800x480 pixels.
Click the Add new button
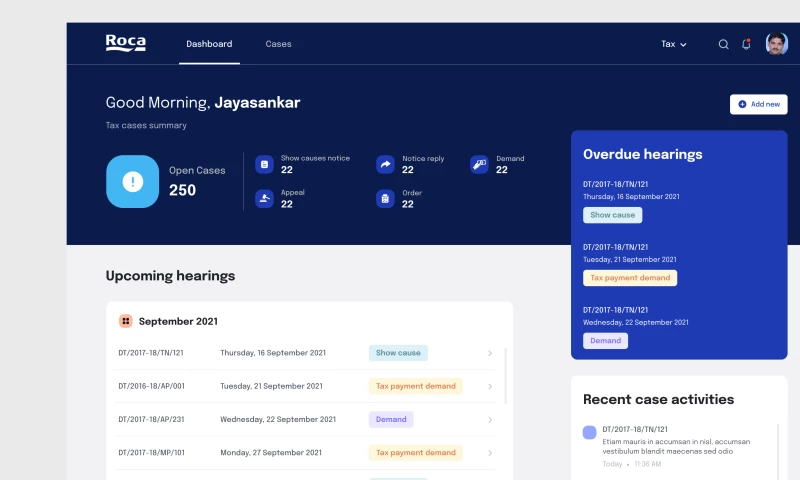pyautogui.click(x=758, y=104)
